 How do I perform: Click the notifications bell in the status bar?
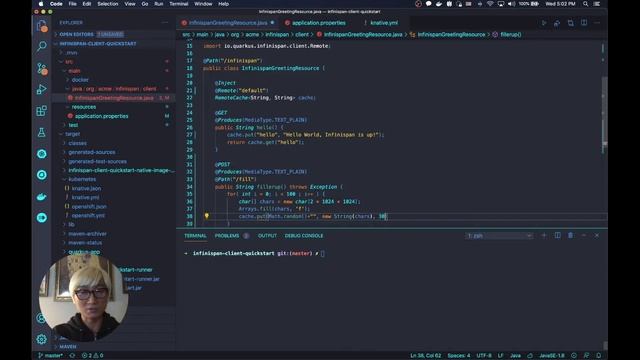(598, 356)
